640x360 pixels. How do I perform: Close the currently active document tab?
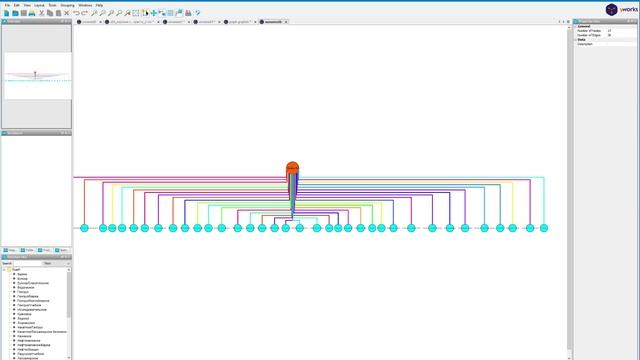[x=286, y=22]
